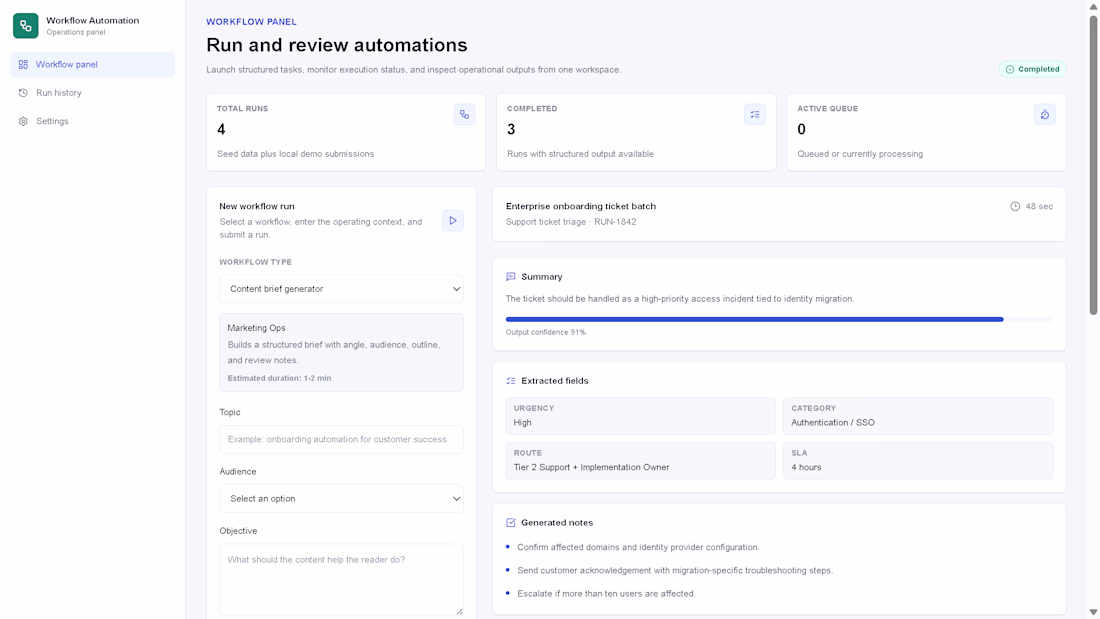Click the Summary message icon

(511, 277)
